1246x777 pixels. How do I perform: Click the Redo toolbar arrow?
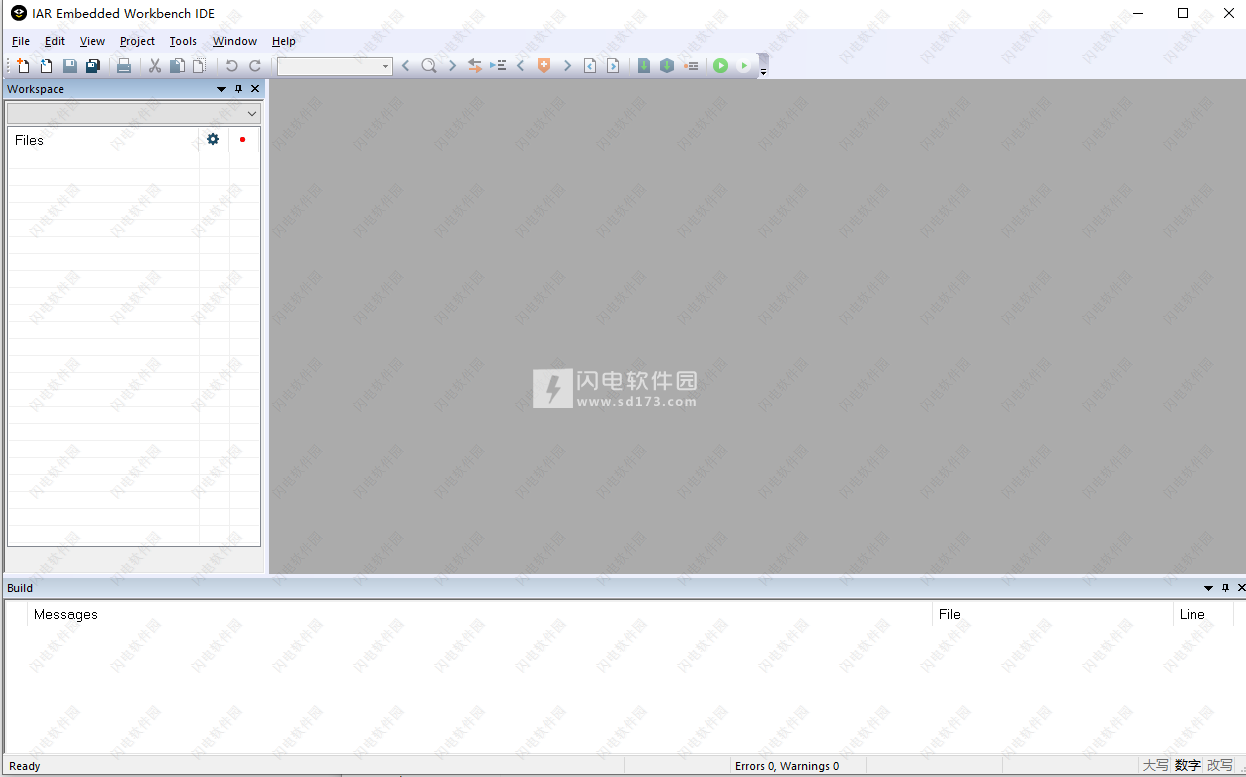pos(255,66)
